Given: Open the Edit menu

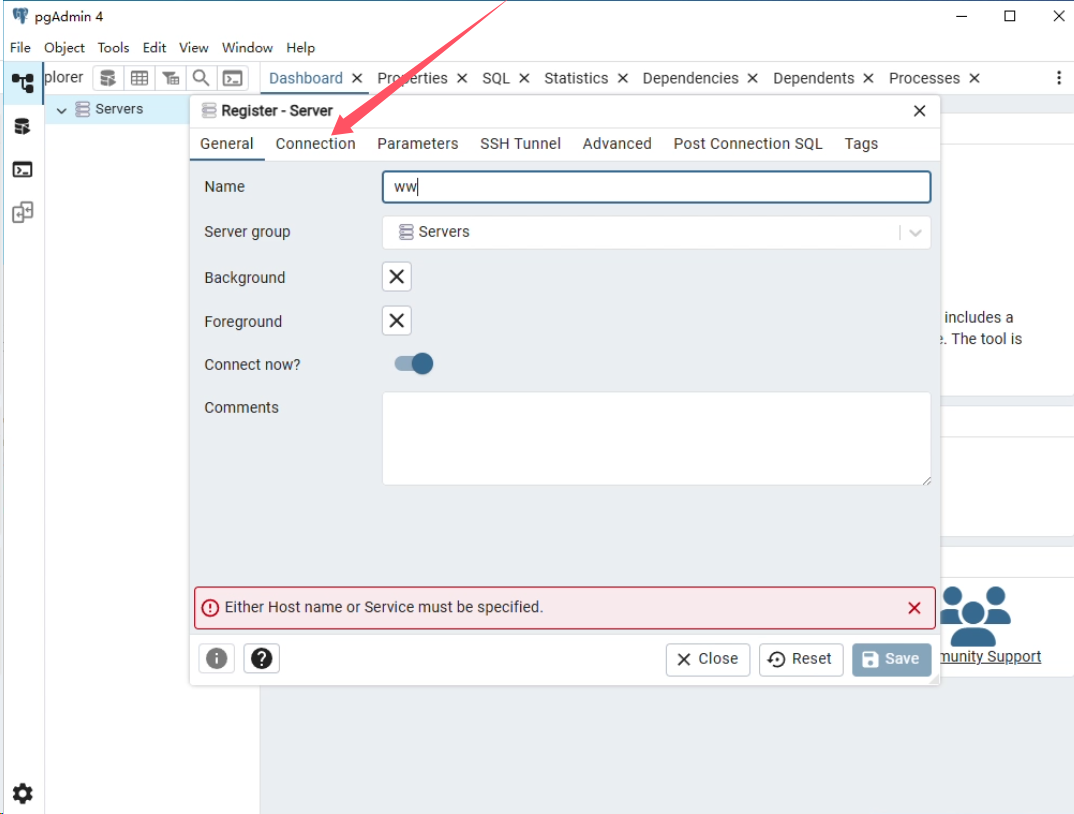Looking at the screenshot, I should pyautogui.click(x=154, y=47).
